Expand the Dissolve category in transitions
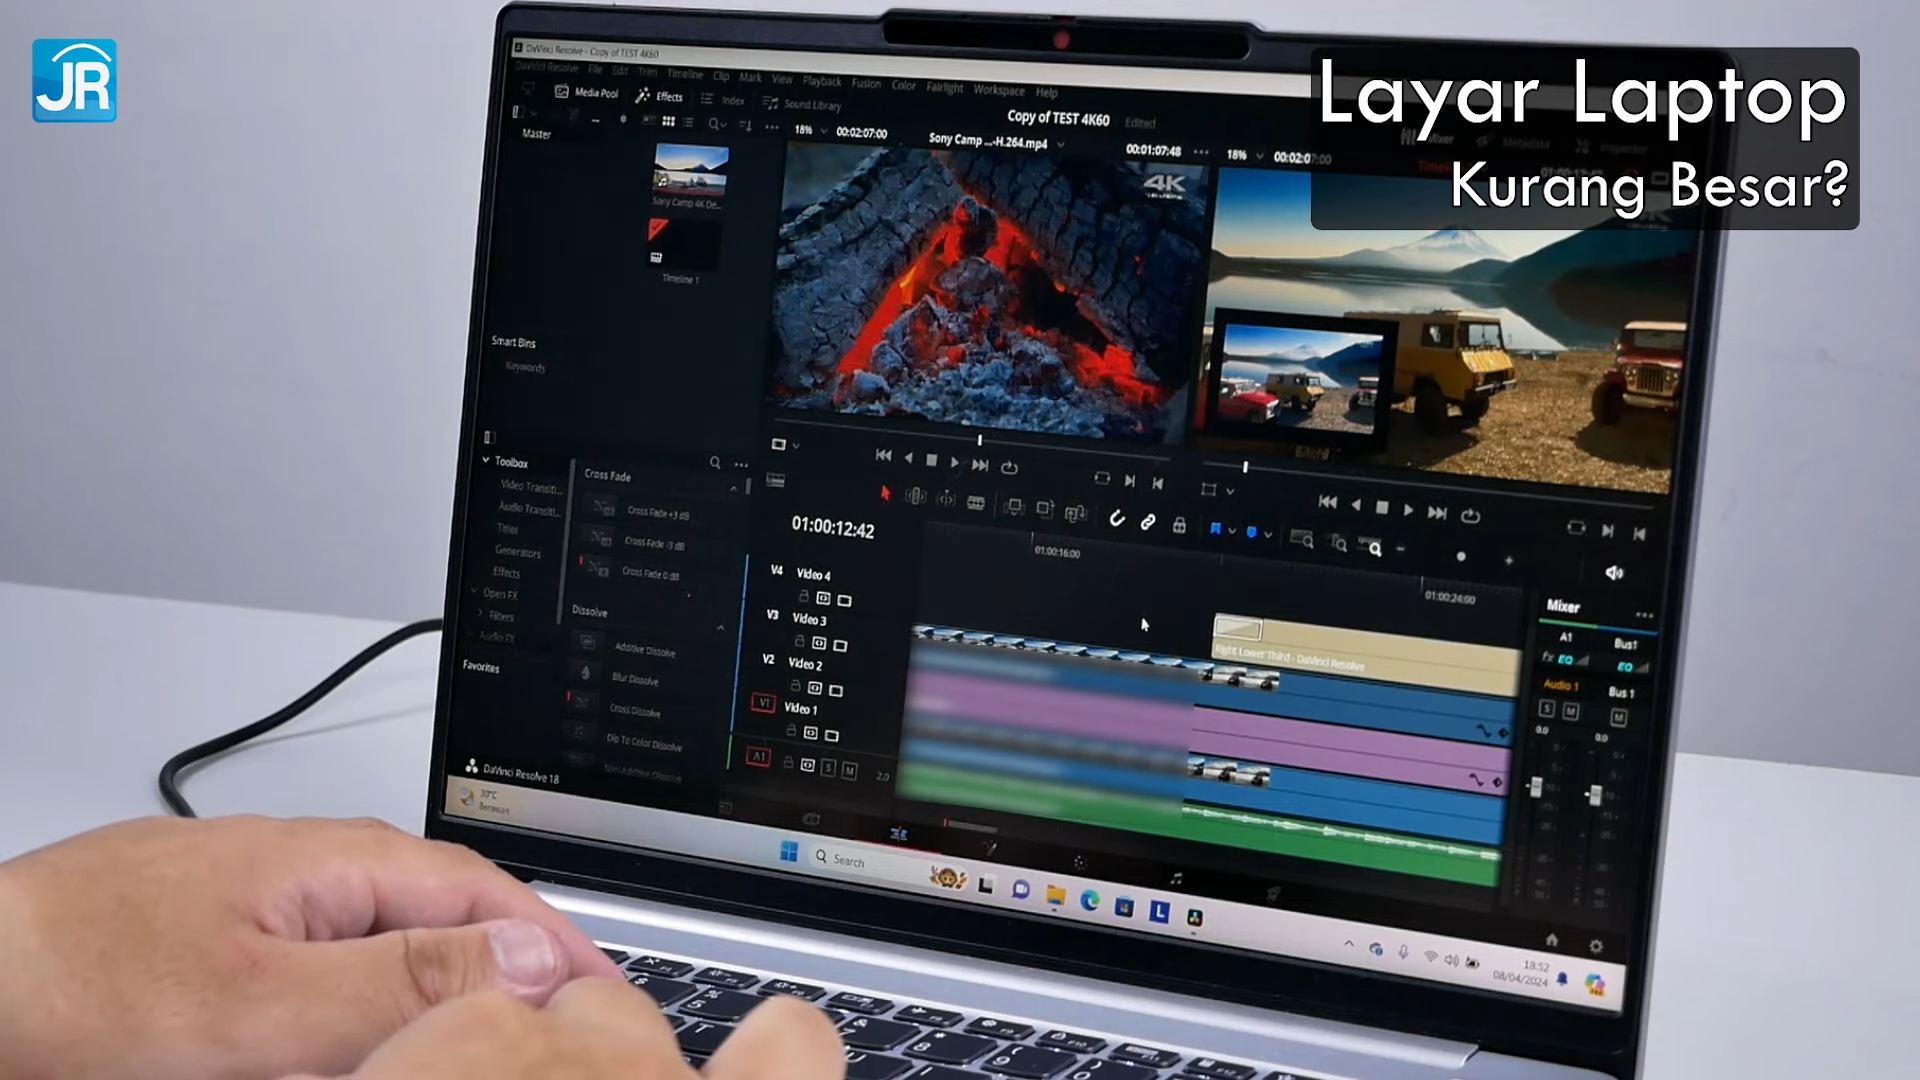 coord(721,627)
